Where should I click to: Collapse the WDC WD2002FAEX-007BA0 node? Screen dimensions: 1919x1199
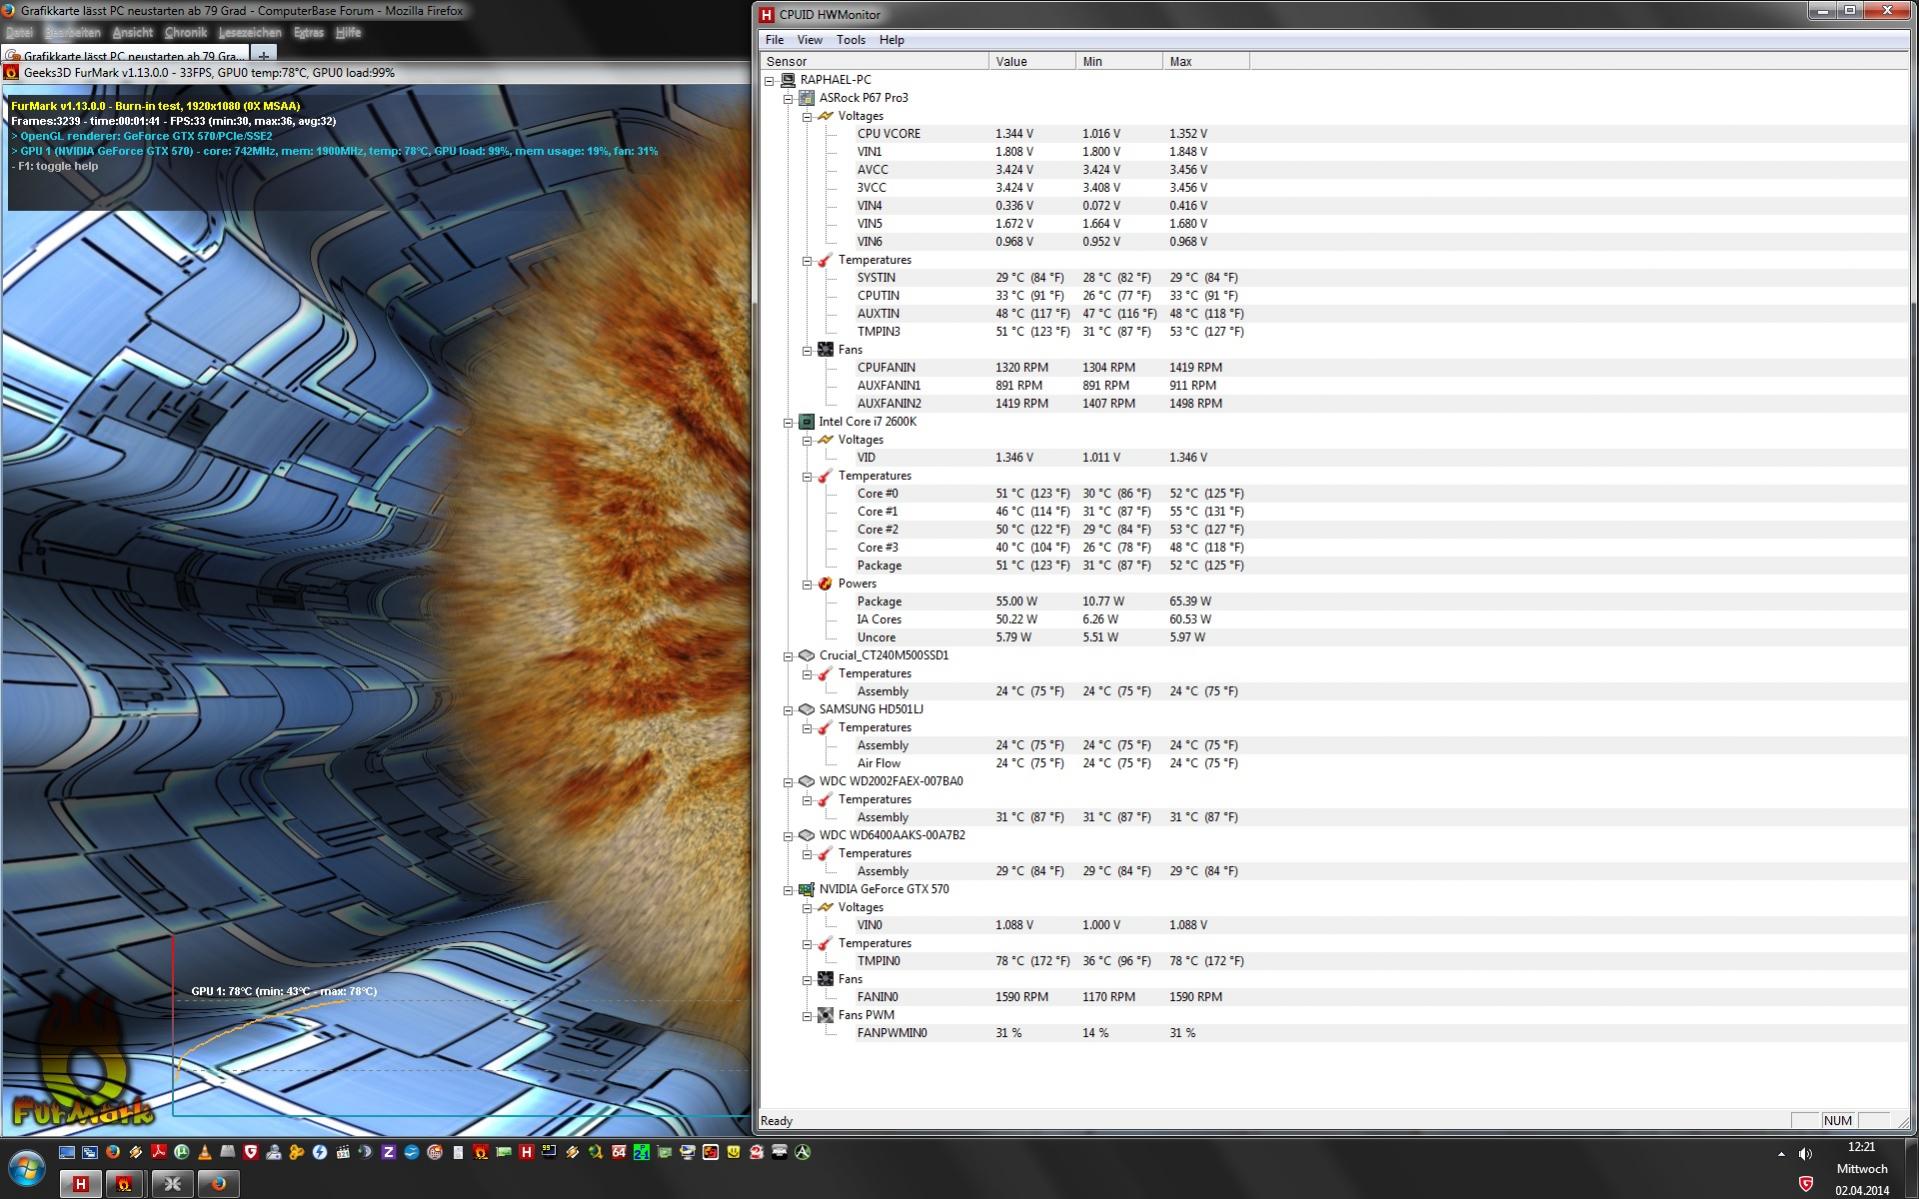click(789, 782)
